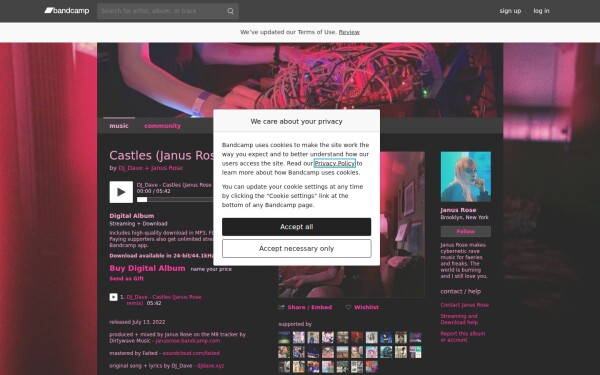The width and height of the screenshot is (600, 375).
Task: Visit the janusrose.bandcamp.com link
Action: (188, 341)
